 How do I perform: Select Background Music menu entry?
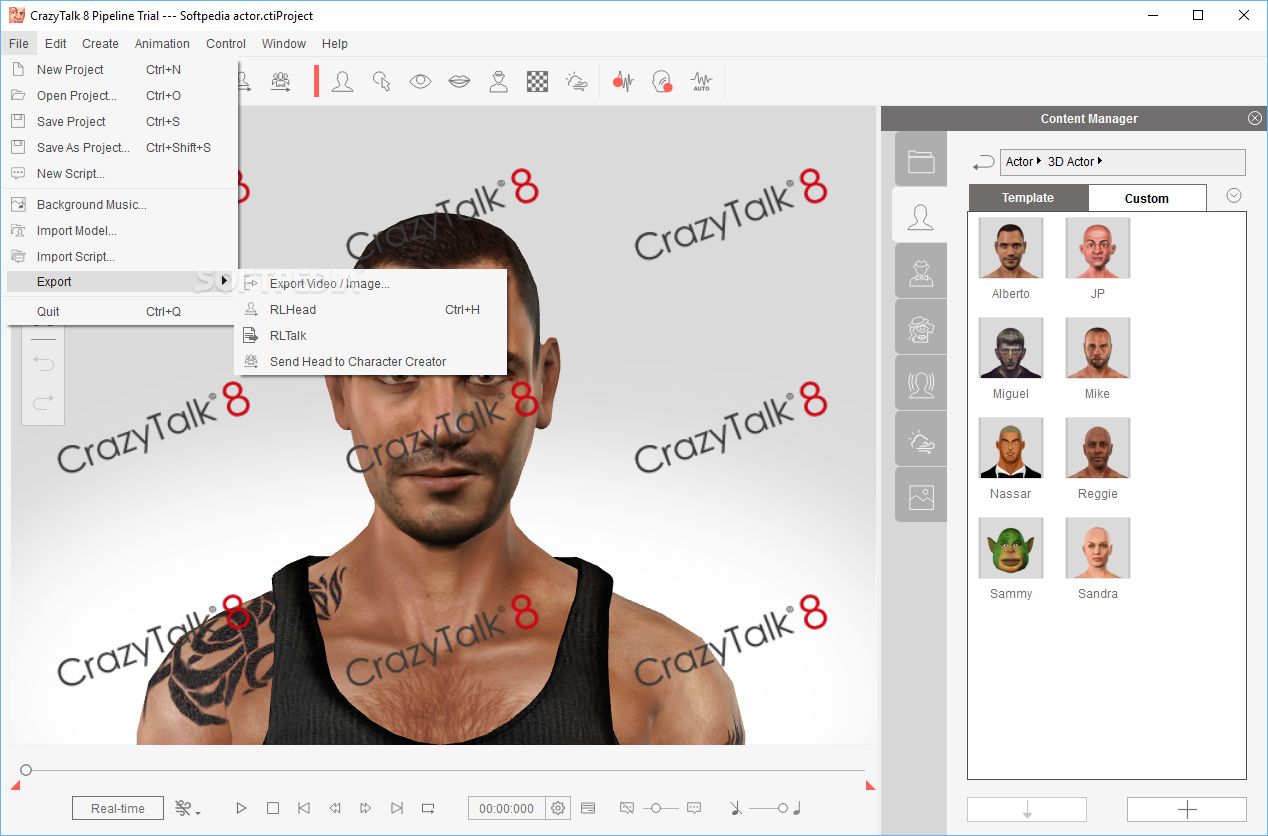[120, 205]
